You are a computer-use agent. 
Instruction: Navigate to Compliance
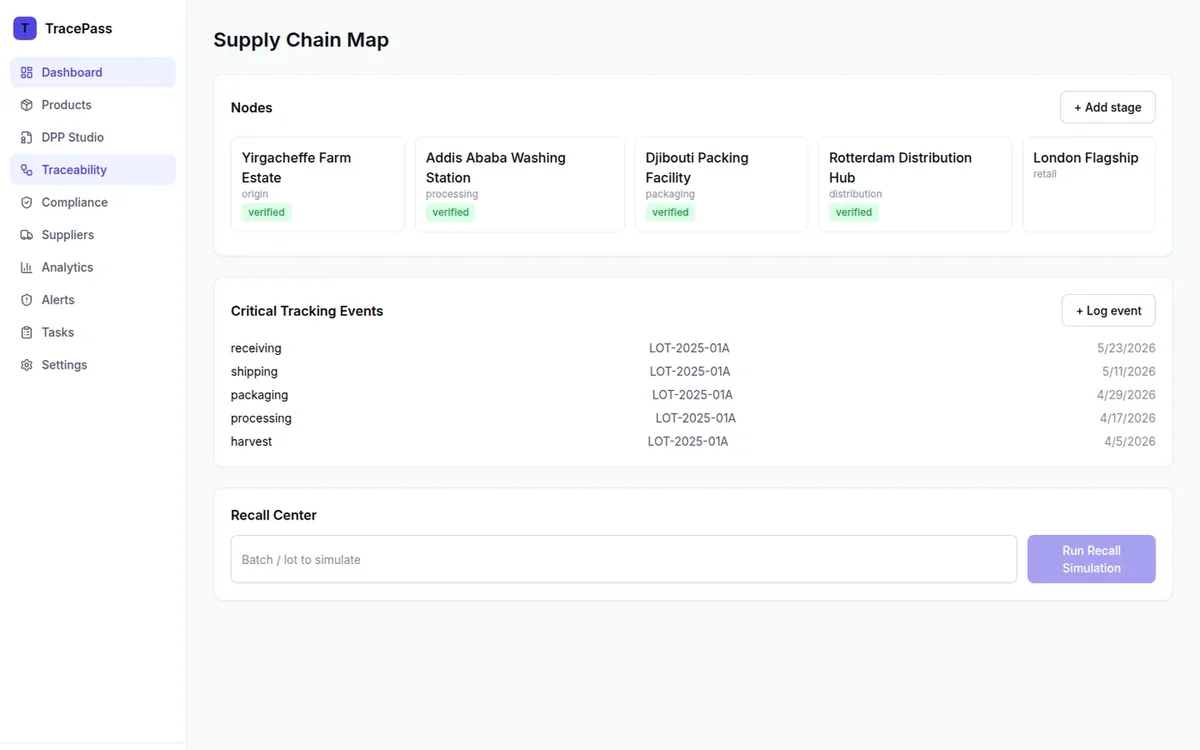pos(93,202)
